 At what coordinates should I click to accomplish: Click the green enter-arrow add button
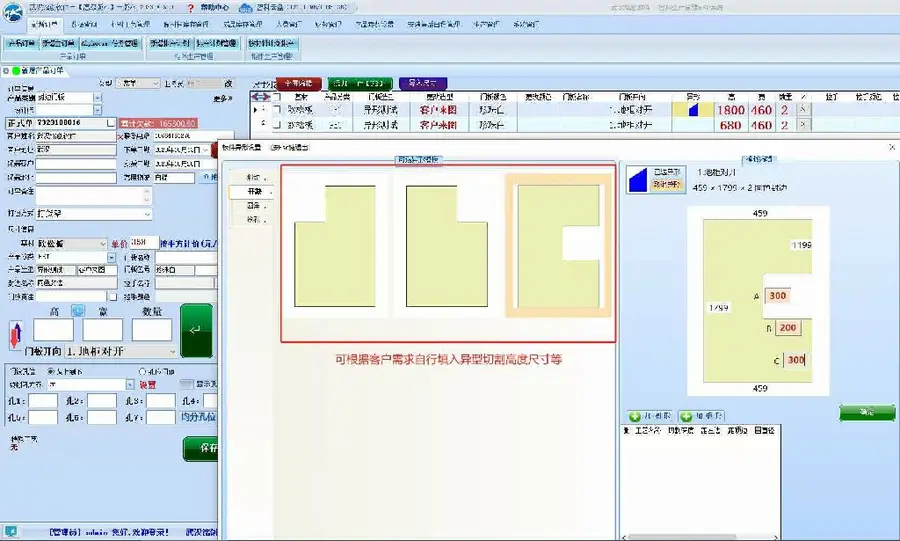coord(196,331)
